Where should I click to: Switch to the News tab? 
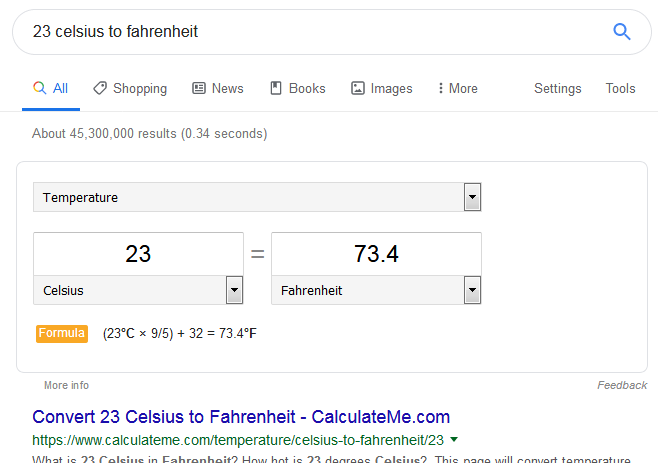pos(218,88)
